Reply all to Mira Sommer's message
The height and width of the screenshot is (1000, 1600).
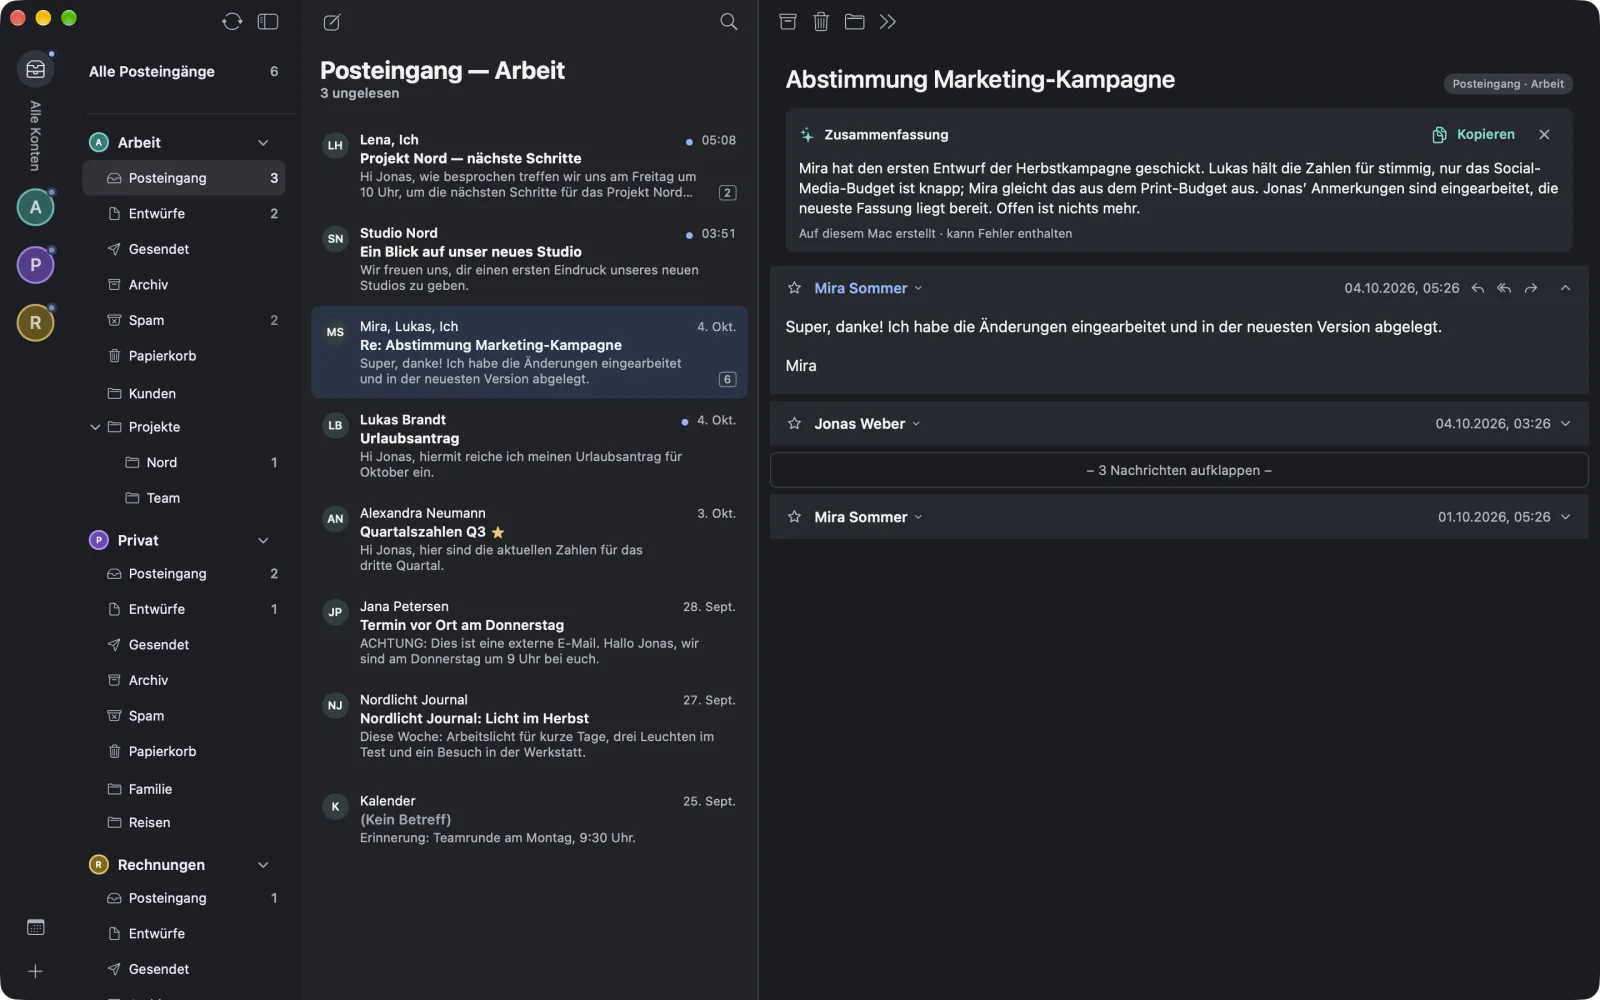coord(1504,288)
